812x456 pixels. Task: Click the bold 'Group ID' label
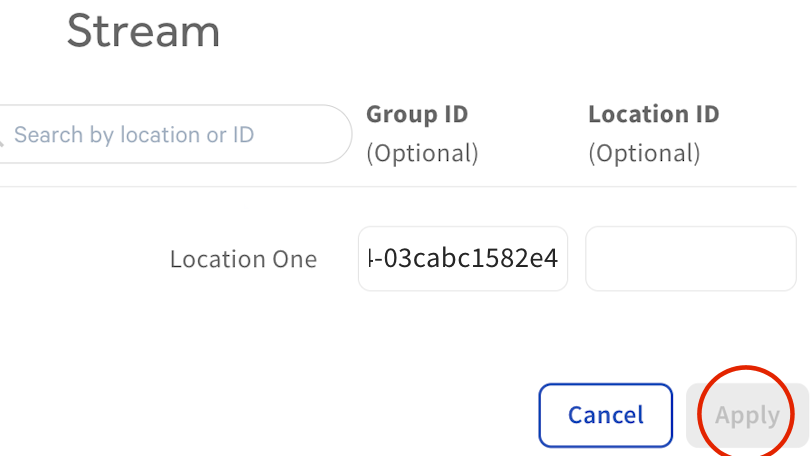pos(417,114)
